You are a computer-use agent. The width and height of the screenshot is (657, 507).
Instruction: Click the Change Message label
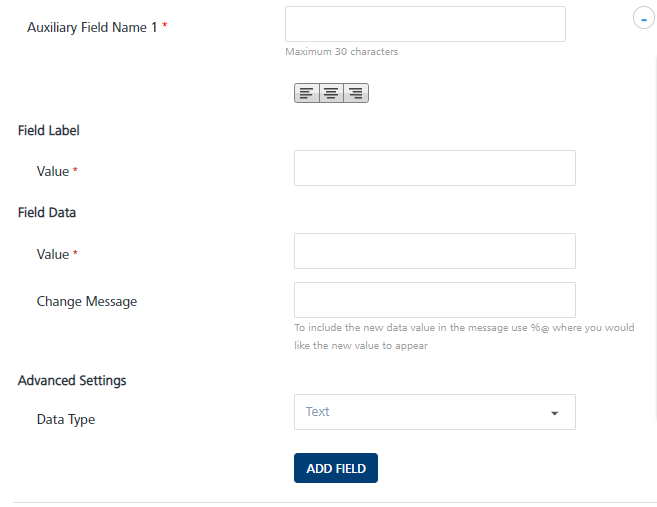pos(87,301)
